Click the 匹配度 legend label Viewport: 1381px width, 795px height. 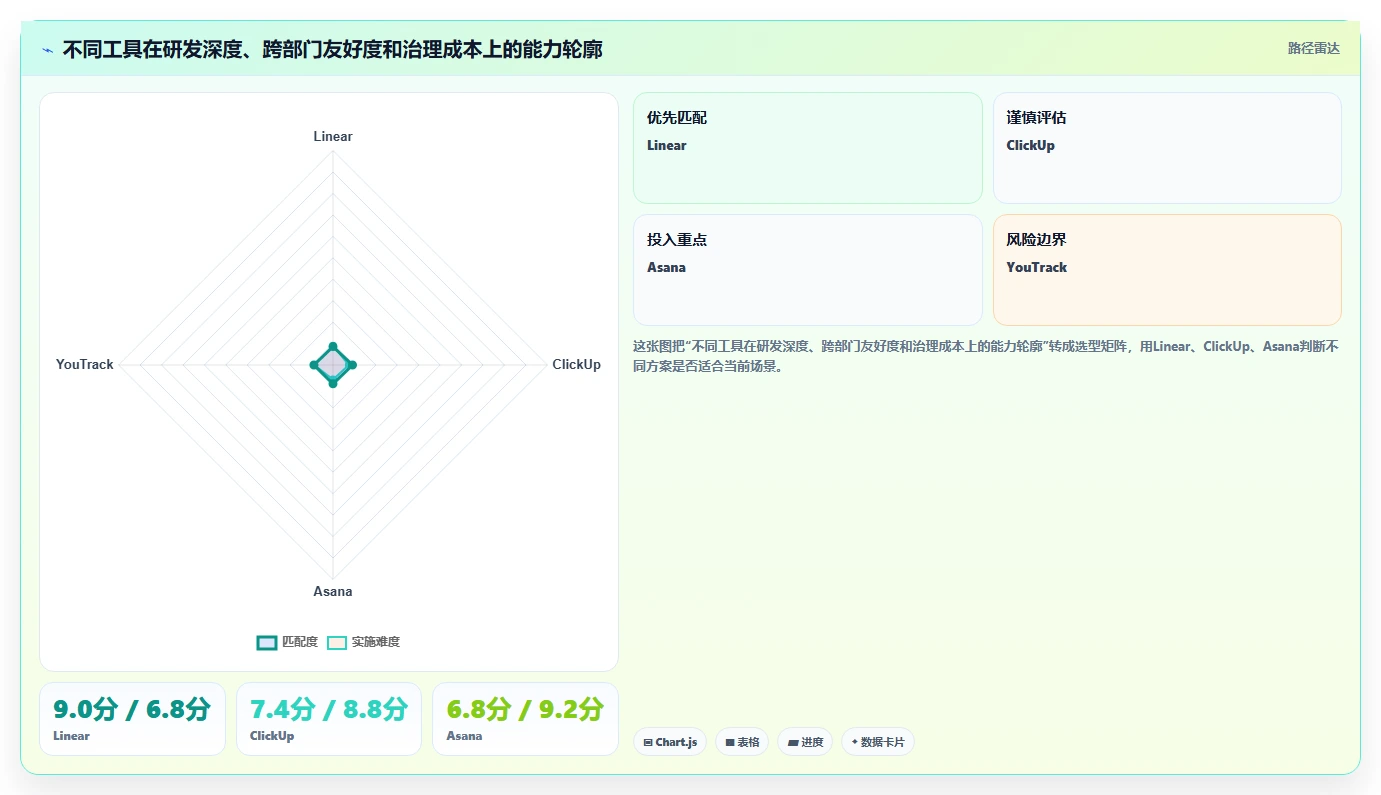click(x=300, y=642)
